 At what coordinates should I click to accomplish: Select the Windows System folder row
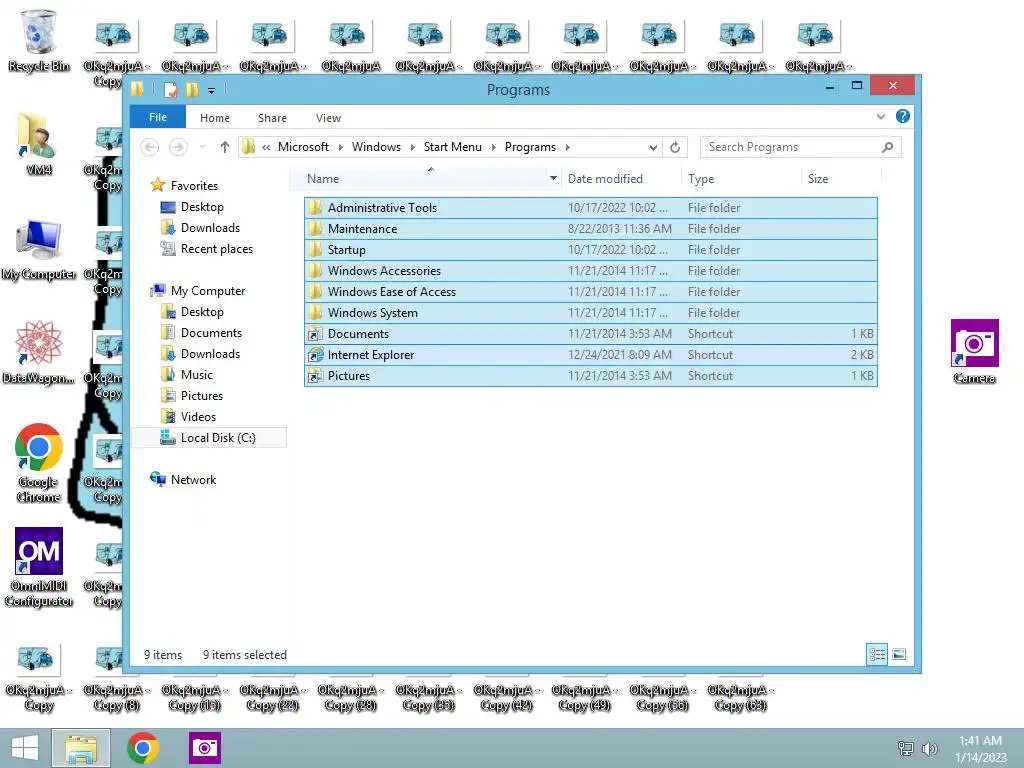pos(590,313)
